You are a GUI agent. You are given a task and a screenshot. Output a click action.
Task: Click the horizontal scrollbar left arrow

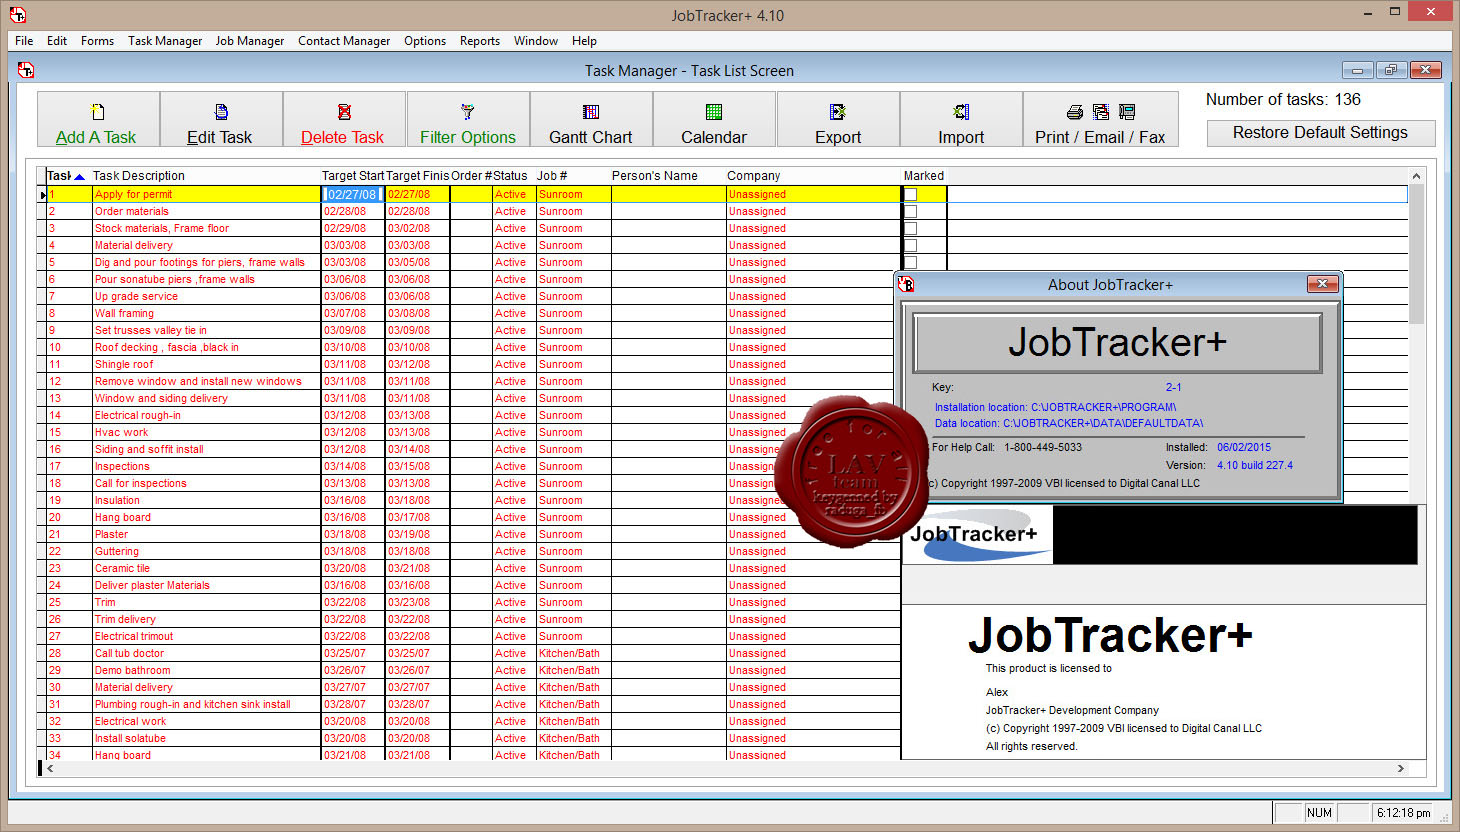[51, 768]
